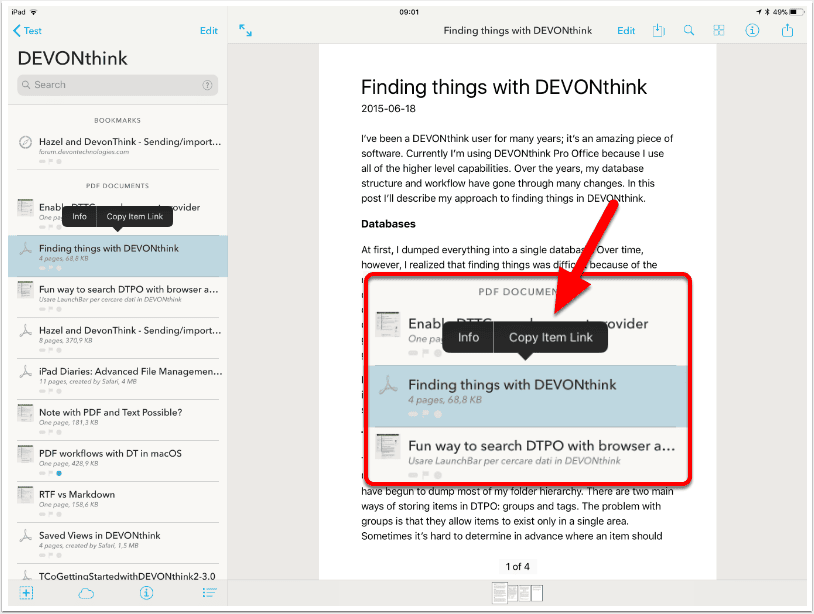Screen dimensions: 814x614
Task: Click page thumbnails strip at bottom
Action: (x=518, y=593)
